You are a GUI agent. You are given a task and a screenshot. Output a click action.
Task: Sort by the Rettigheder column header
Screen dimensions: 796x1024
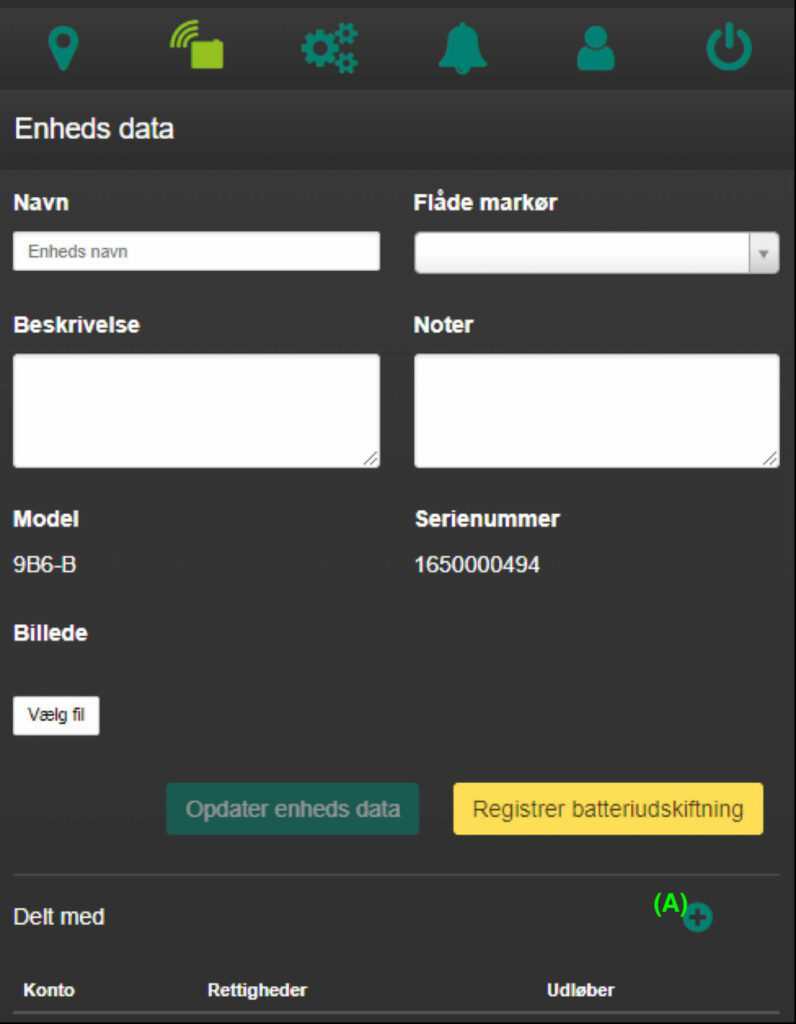257,990
